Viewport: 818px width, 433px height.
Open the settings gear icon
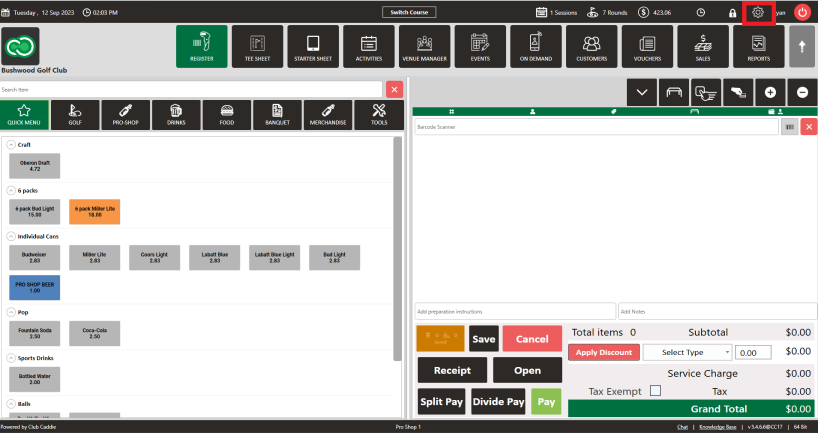tap(758, 13)
